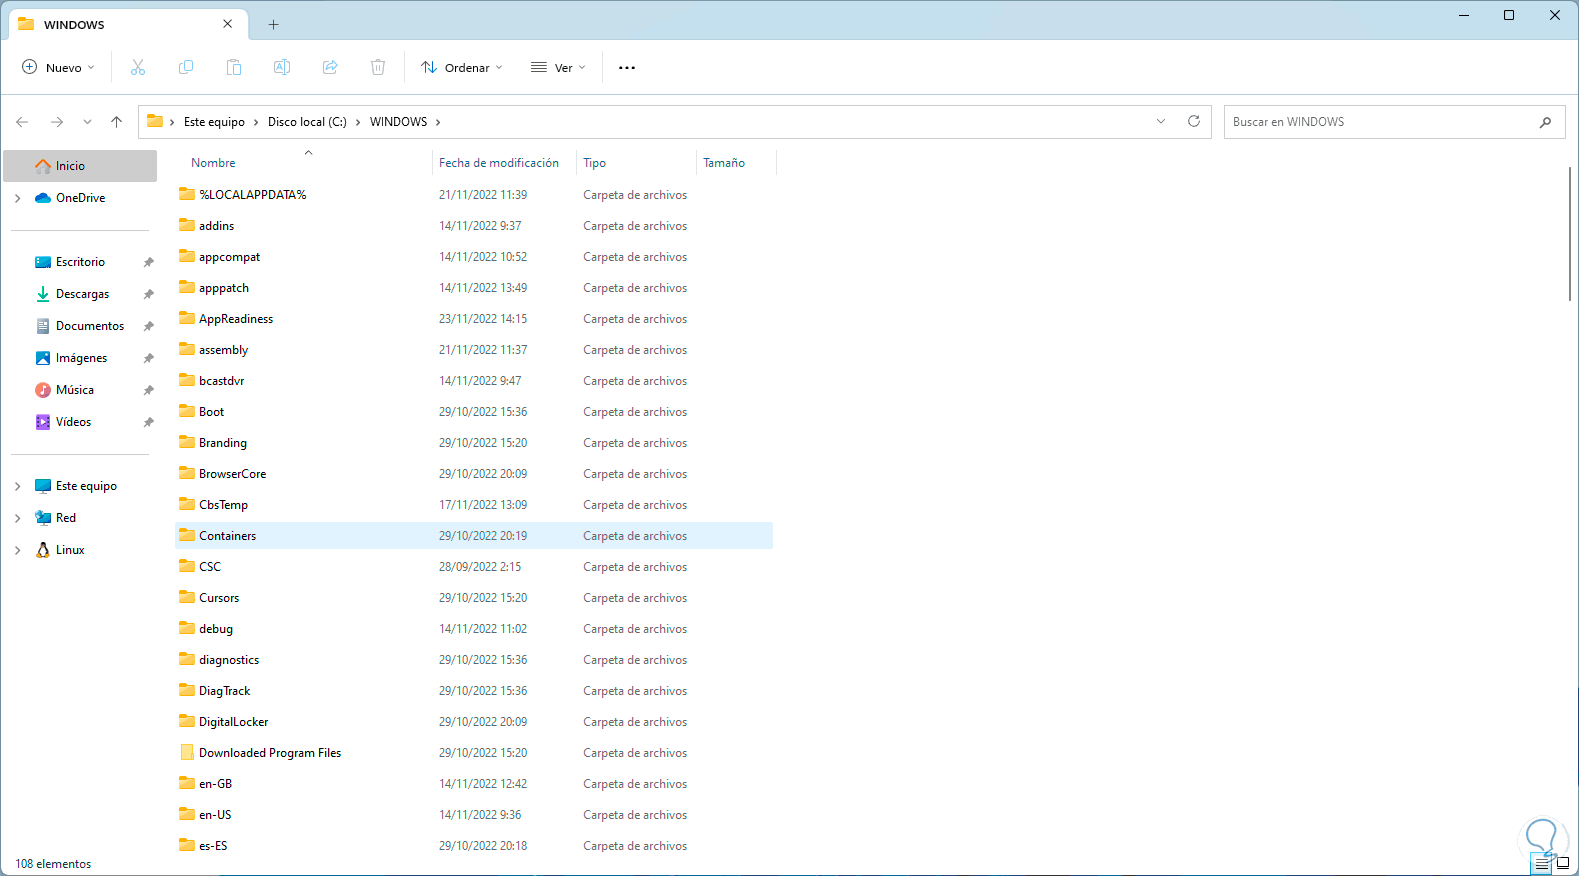Screen dimensions: 1579x876
Task: Click the vertical scrollbar thumb
Action: click(x=1570, y=233)
